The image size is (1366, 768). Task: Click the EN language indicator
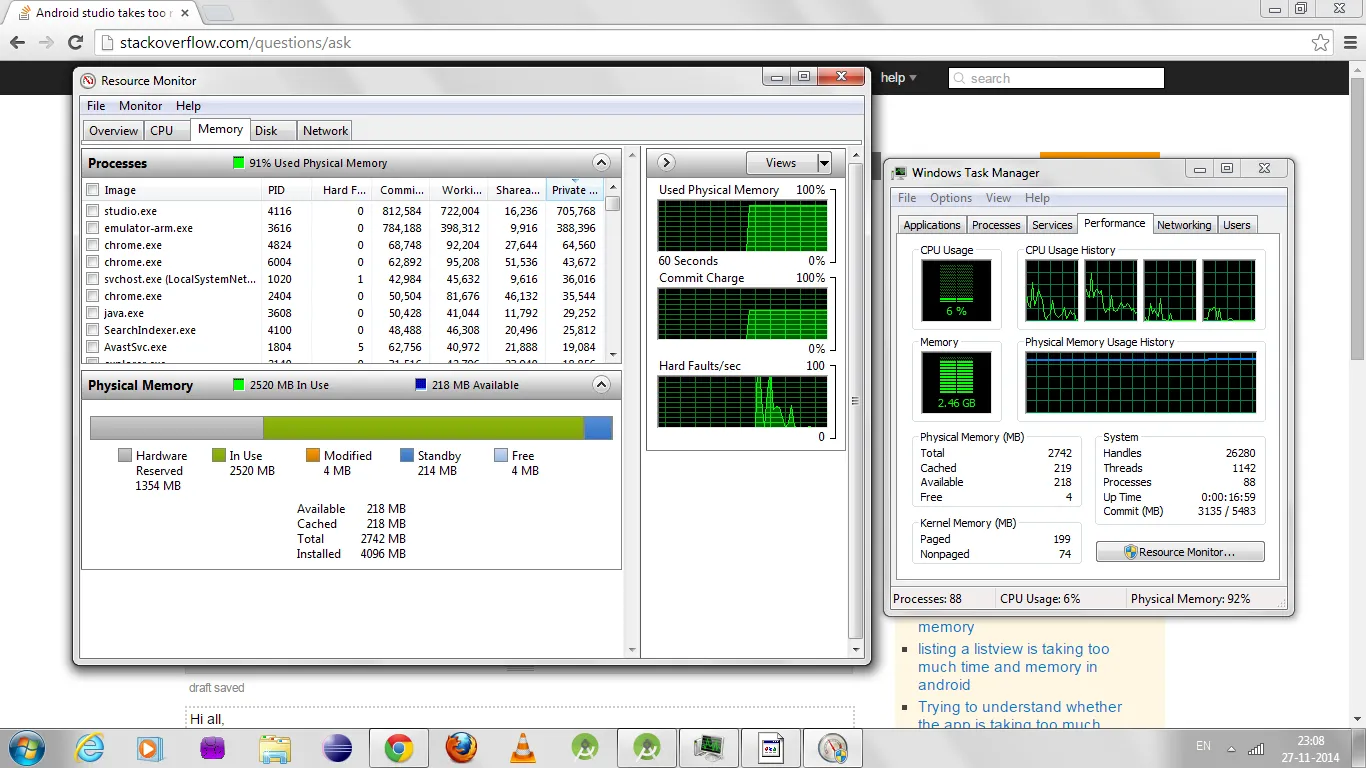(x=1203, y=746)
